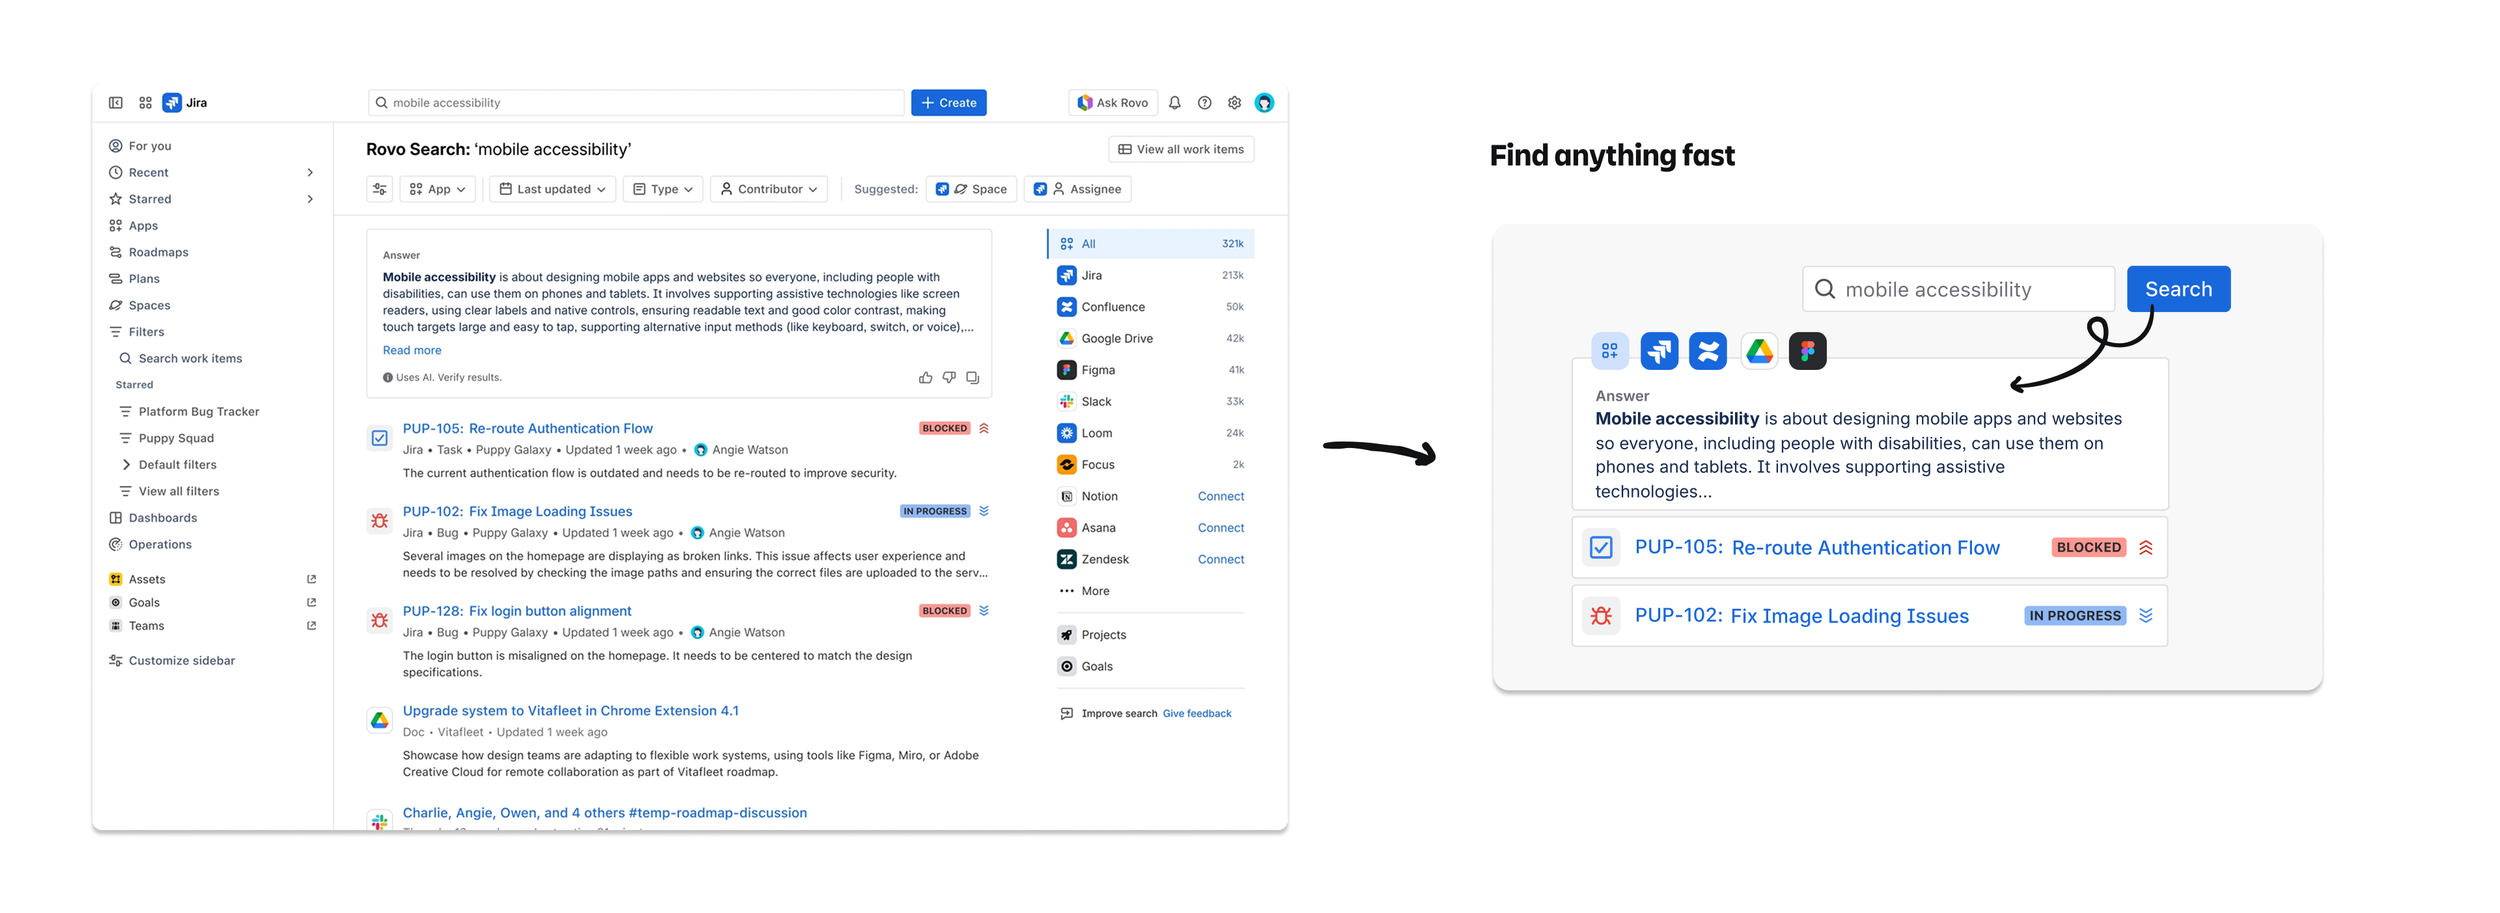Select the All results tab
The width and height of the screenshot is (2500, 913).
[x=1151, y=244]
